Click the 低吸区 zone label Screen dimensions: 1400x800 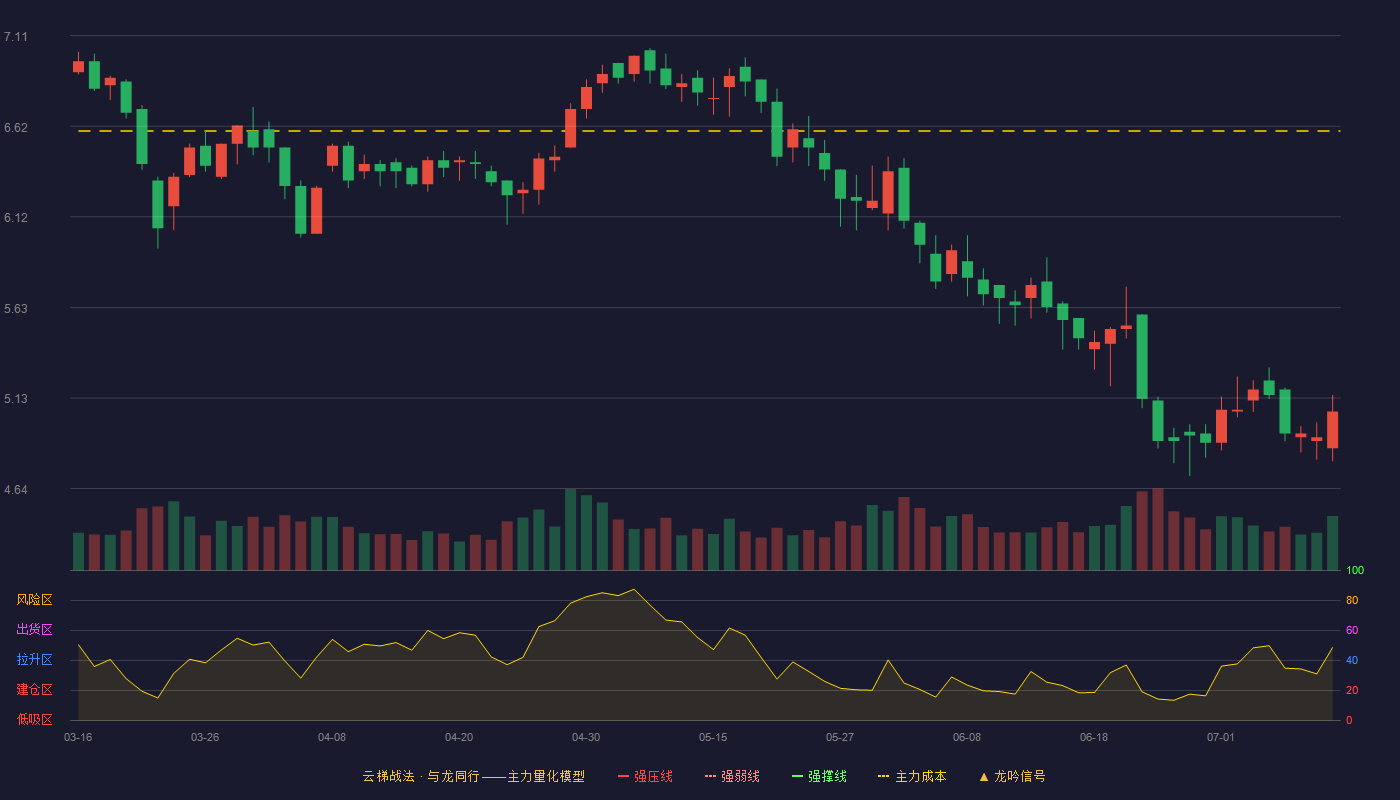click(x=34, y=719)
